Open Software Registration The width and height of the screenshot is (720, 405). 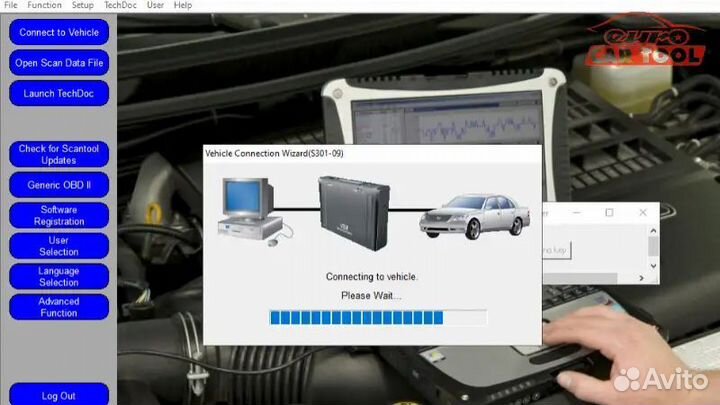59,215
